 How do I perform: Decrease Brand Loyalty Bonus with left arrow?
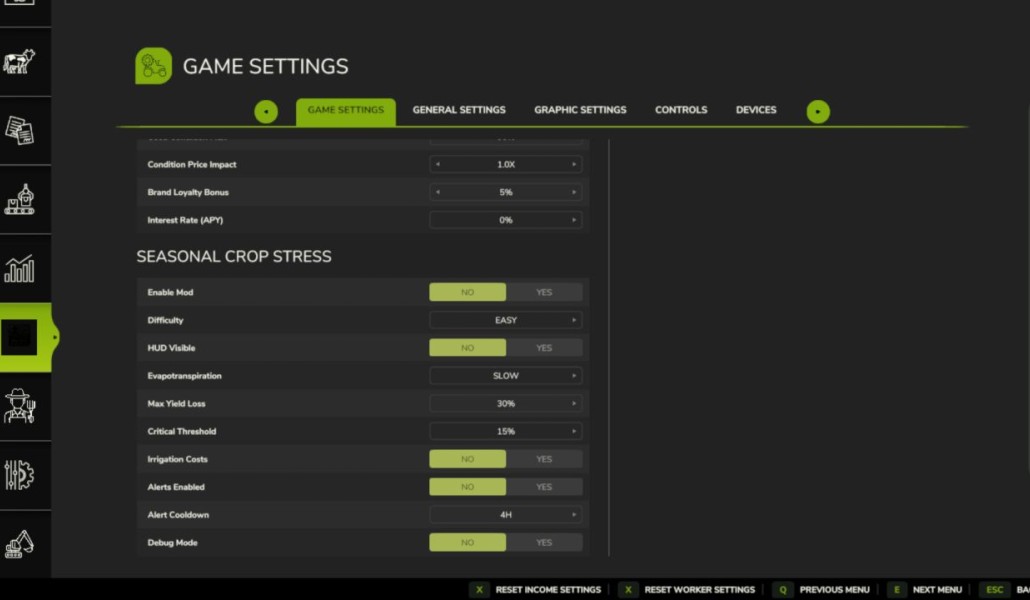(x=438, y=192)
